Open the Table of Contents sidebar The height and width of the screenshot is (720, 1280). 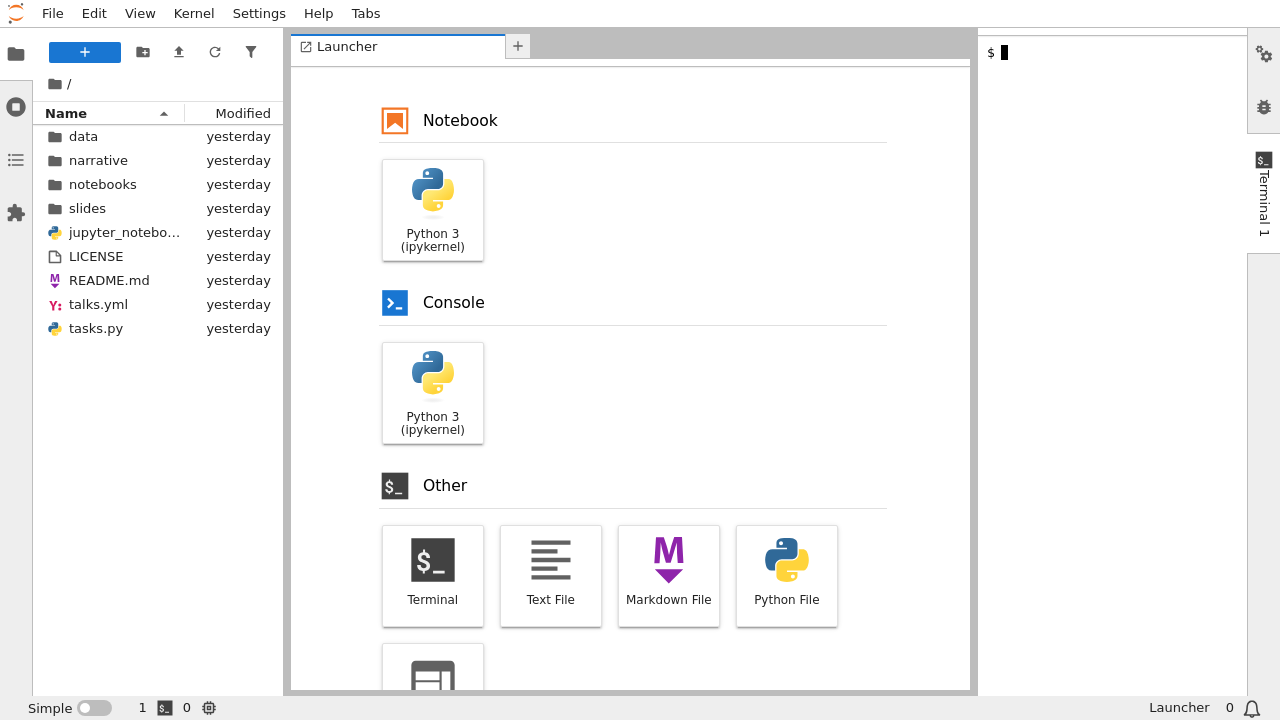pyautogui.click(x=16, y=160)
